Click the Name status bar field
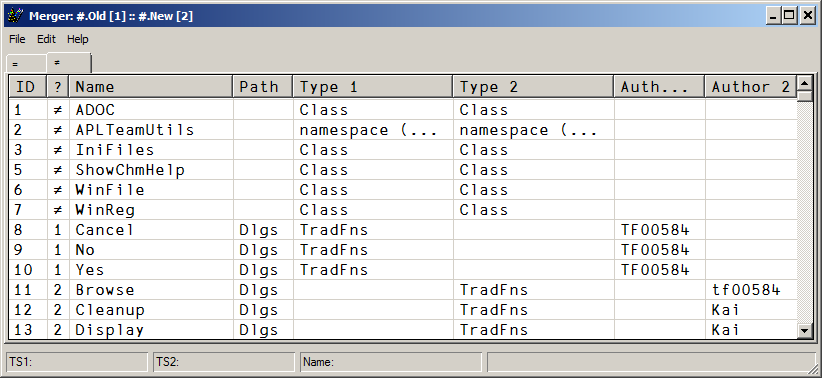Viewport: 822px width, 378px height. (x=391, y=362)
